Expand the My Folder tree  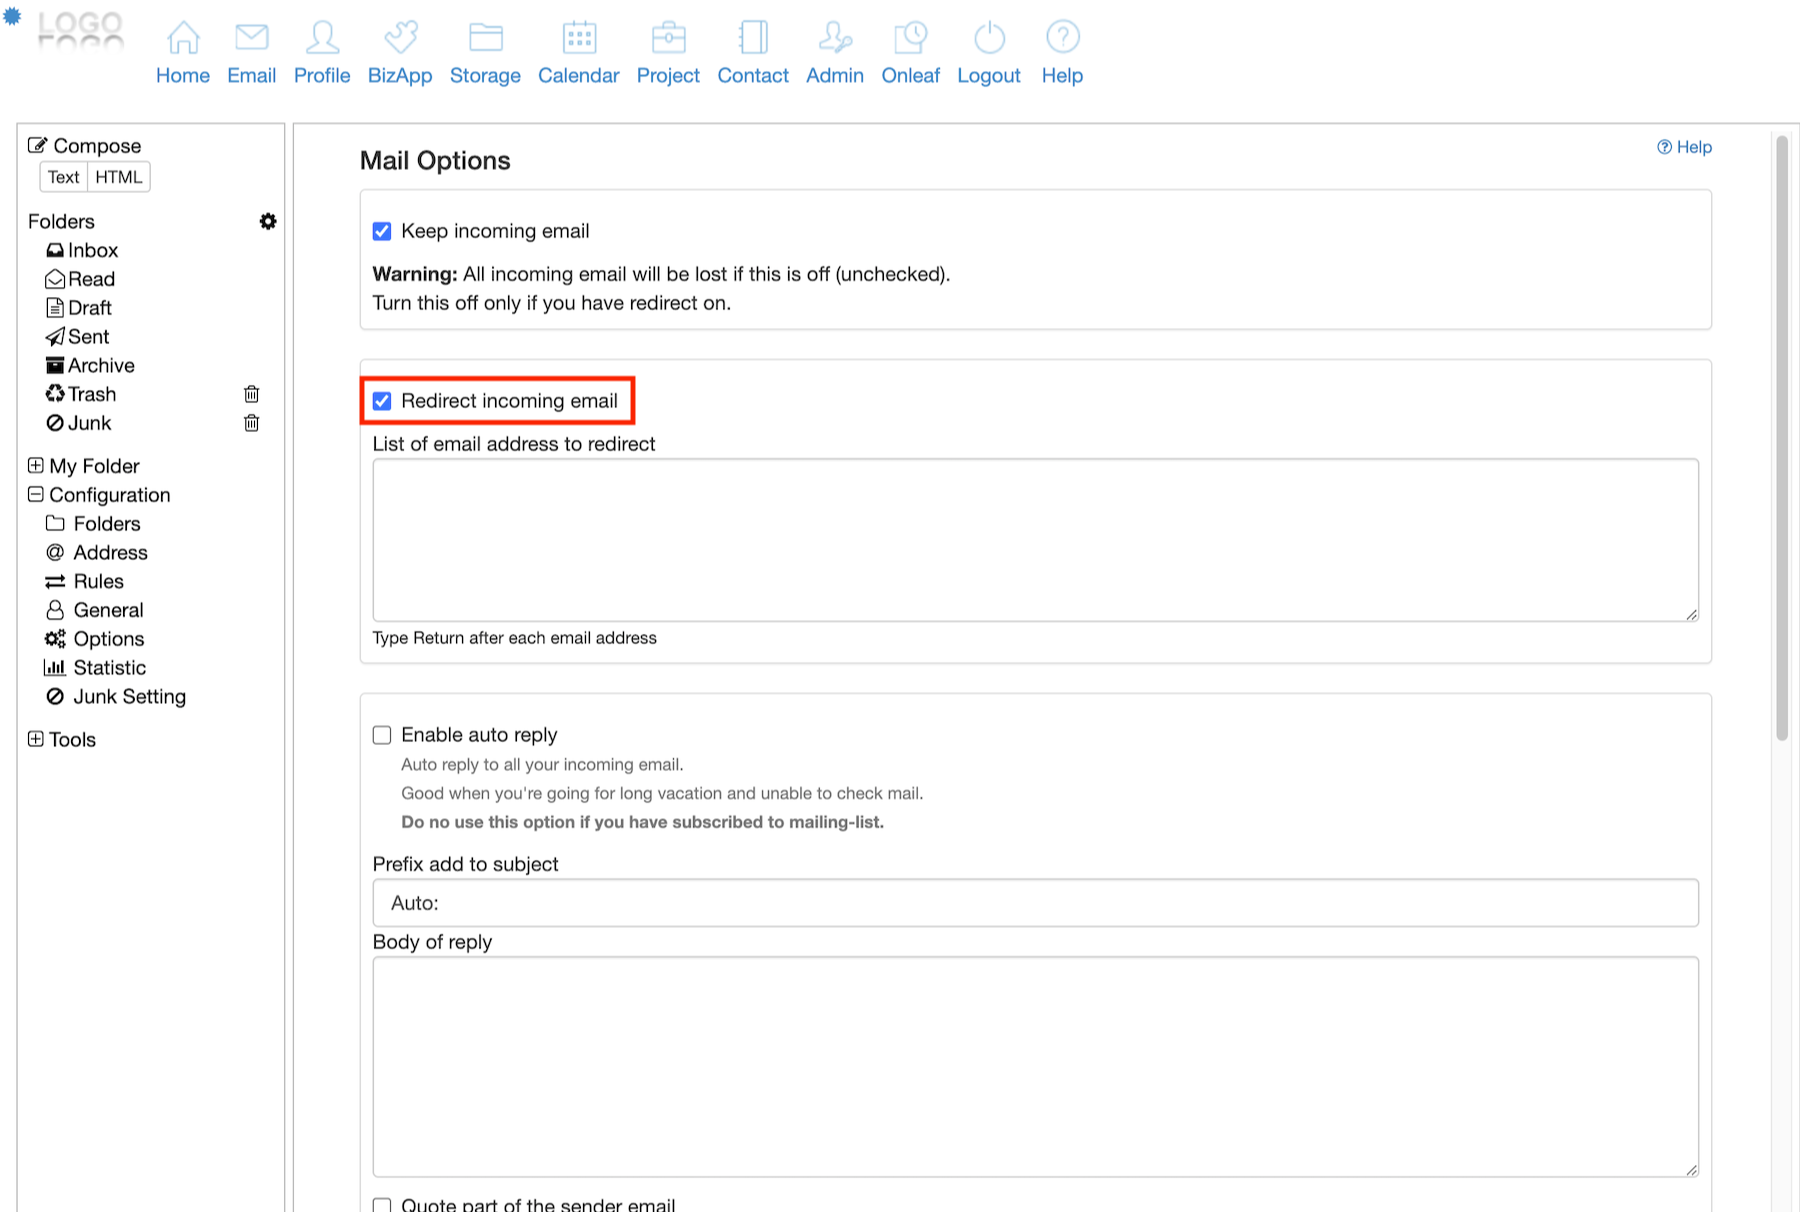36,466
